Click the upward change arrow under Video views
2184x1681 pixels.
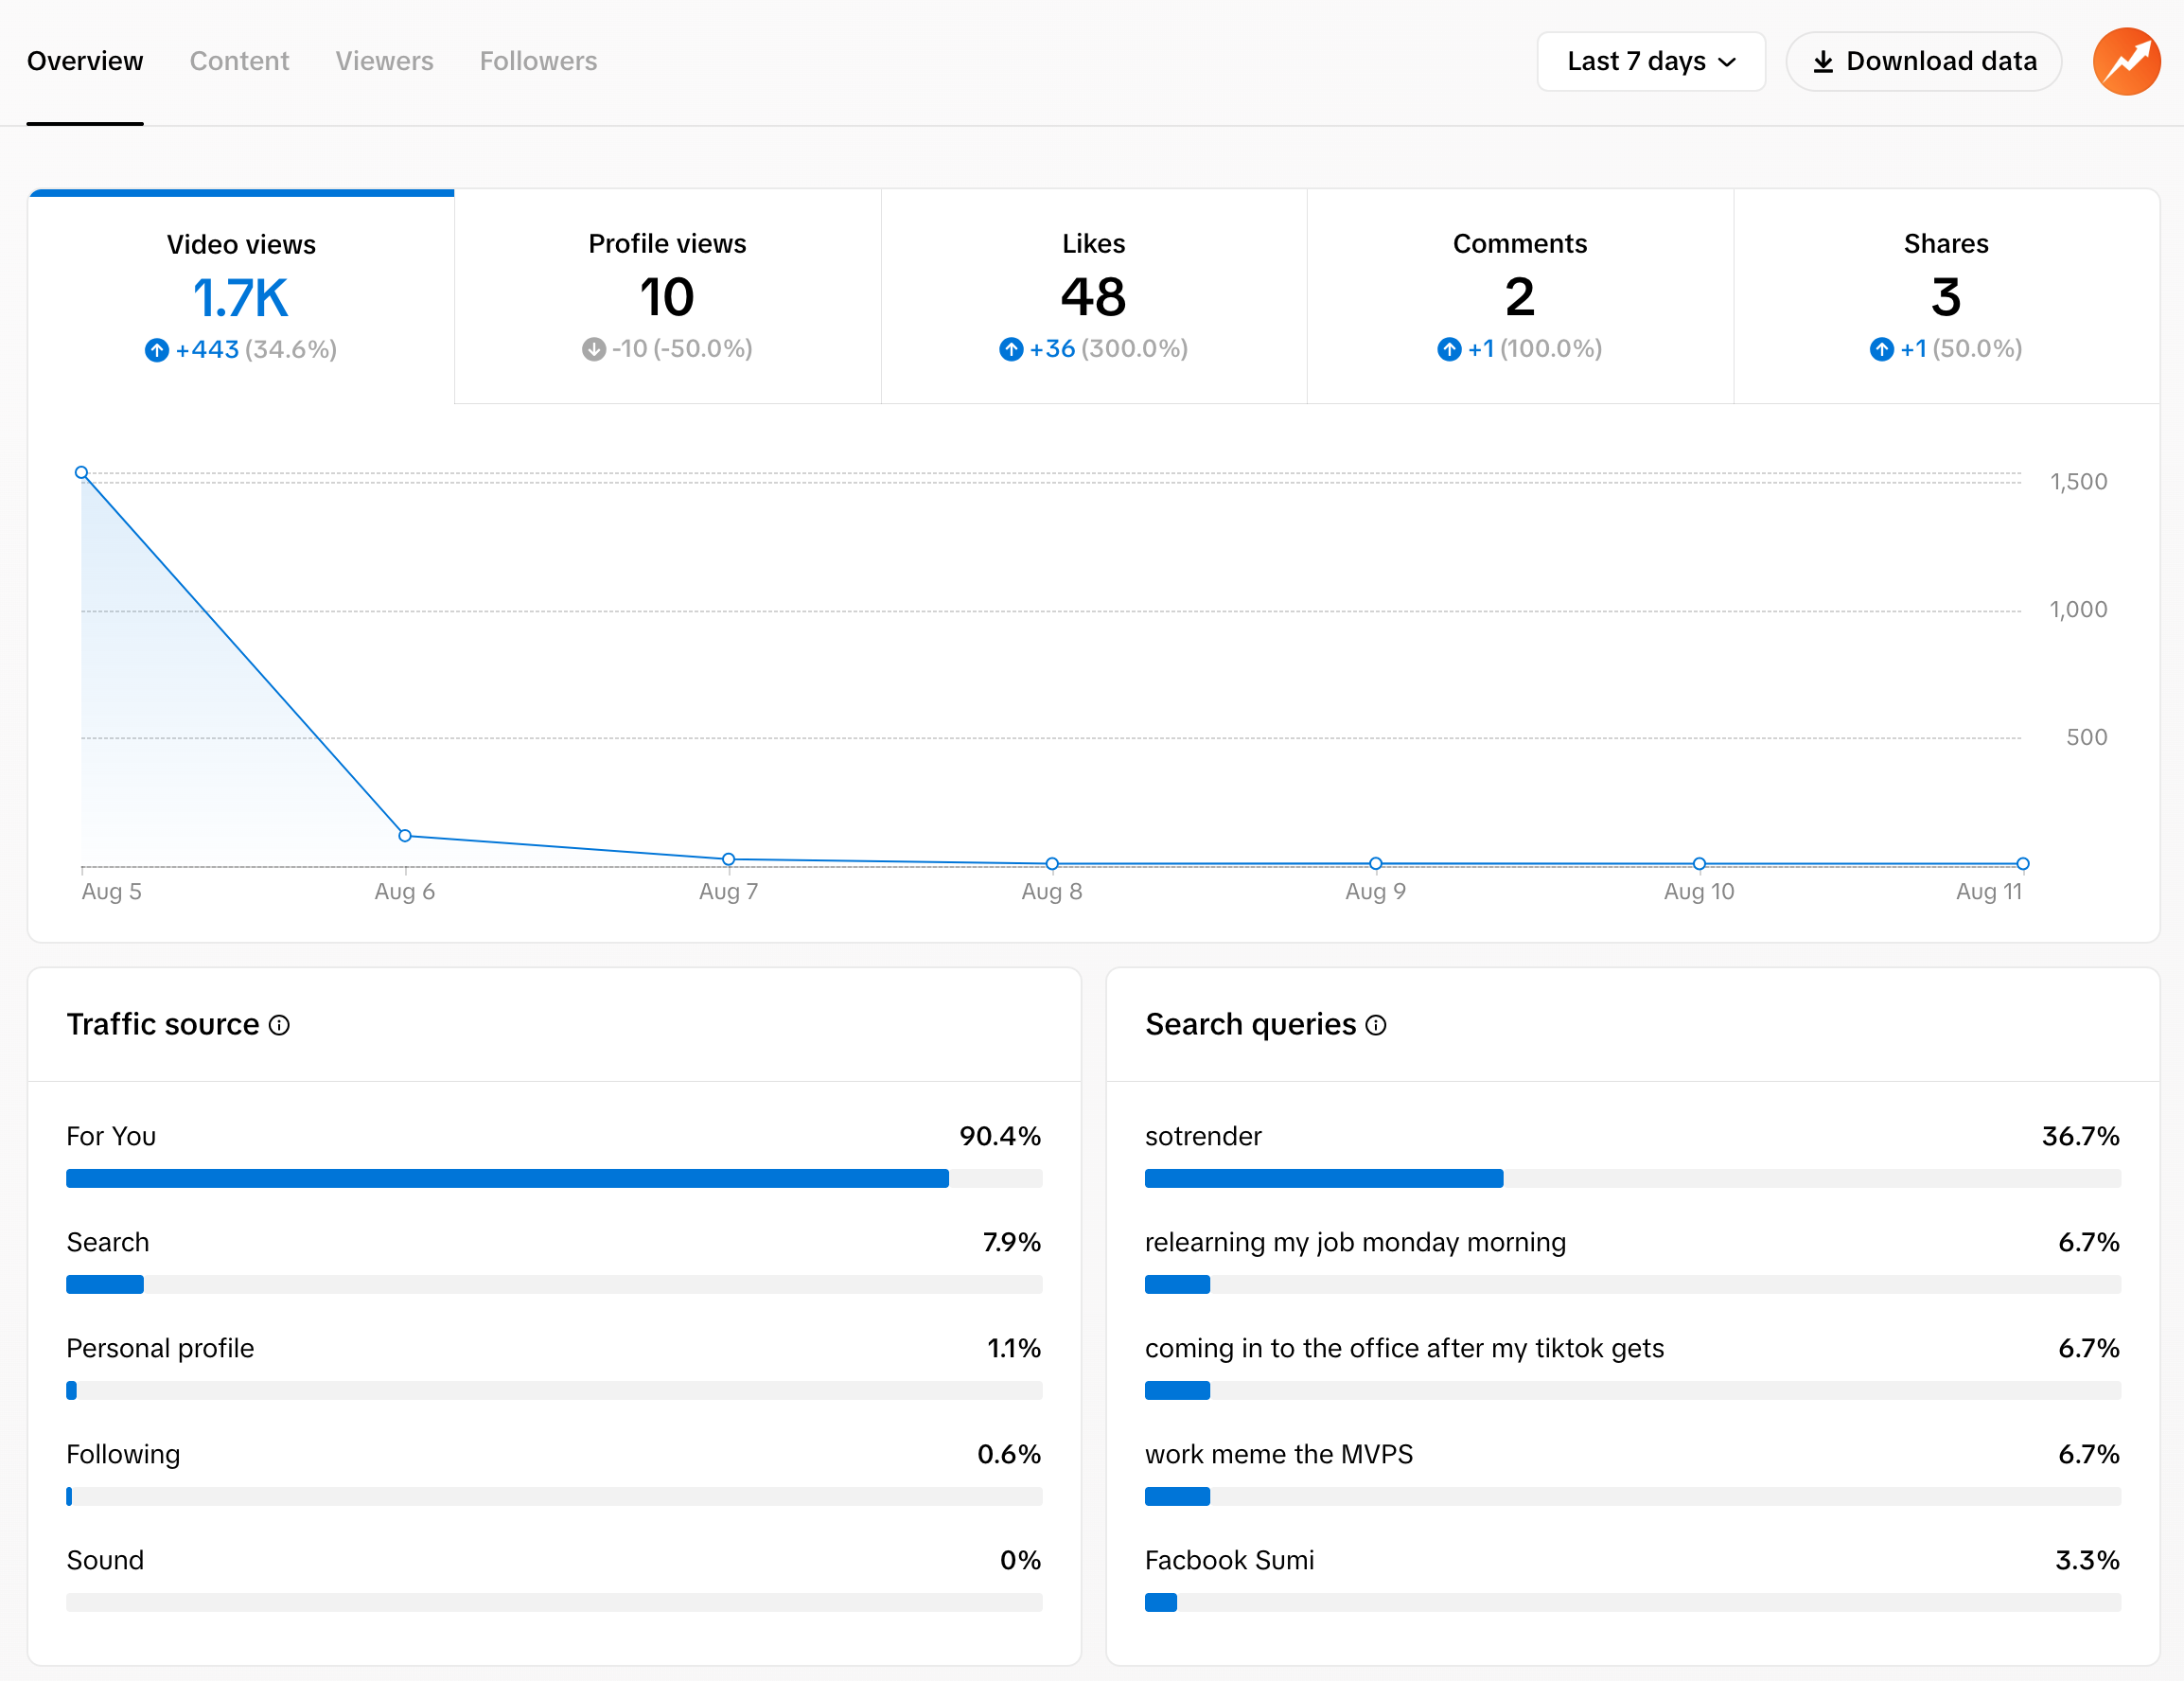(157, 350)
